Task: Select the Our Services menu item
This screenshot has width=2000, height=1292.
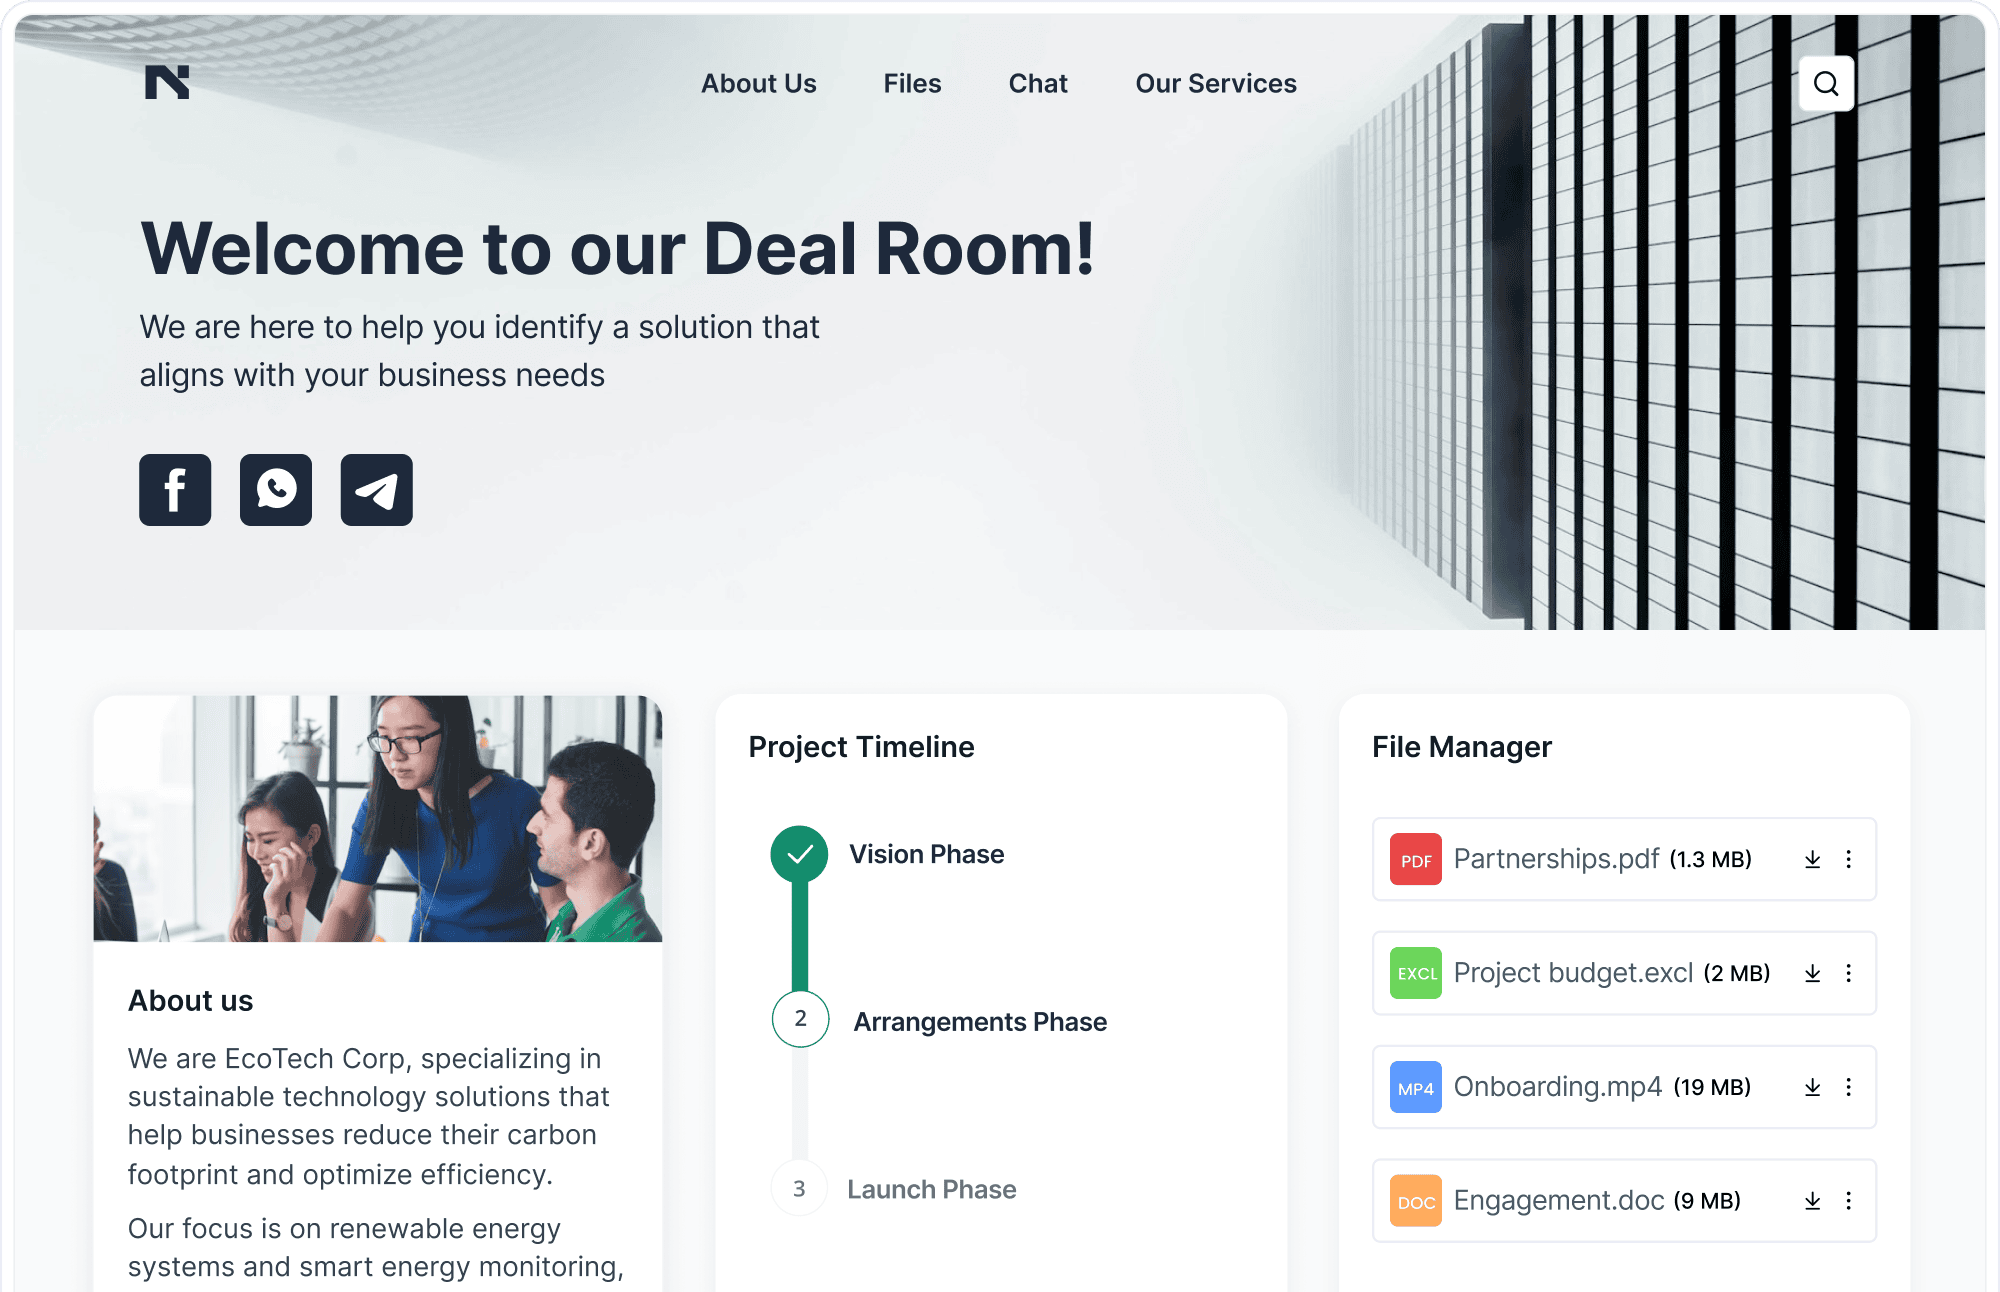Action: pyautogui.click(x=1214, y=83)
